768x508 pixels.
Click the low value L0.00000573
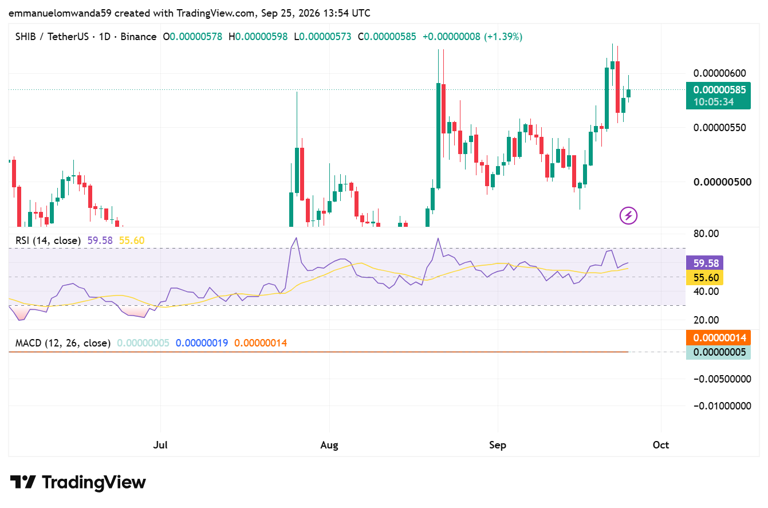[x=323, y=37]
